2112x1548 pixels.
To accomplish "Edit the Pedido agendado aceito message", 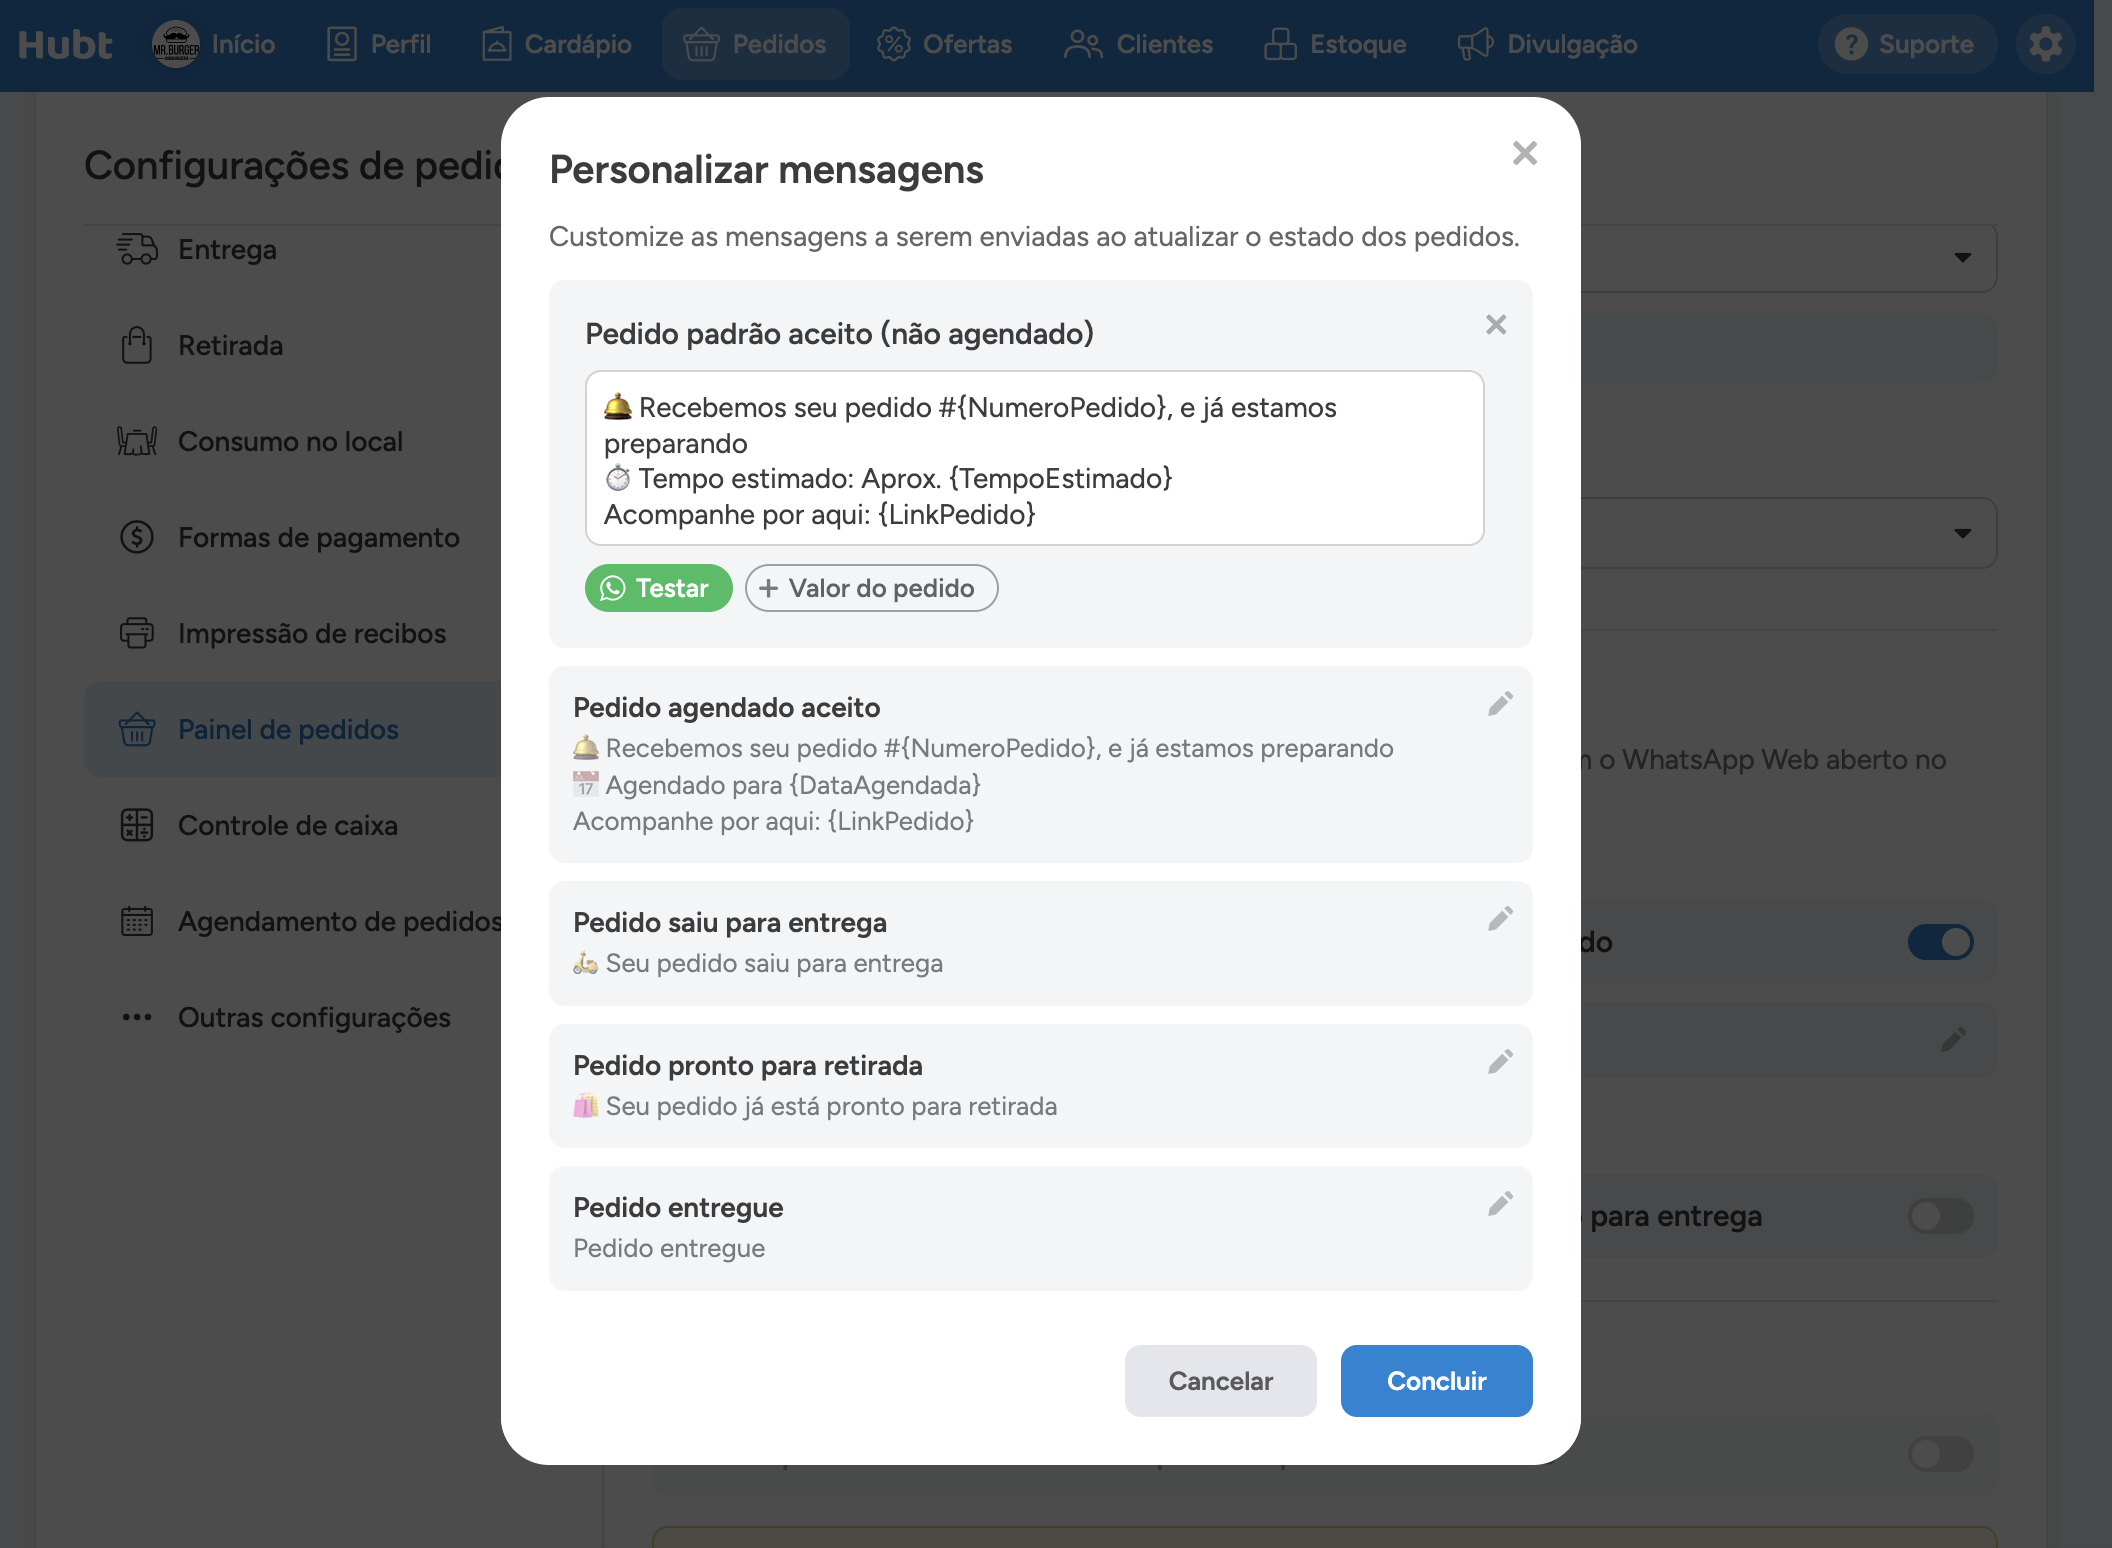I will pyautogui.click(x=1500, y=704).
